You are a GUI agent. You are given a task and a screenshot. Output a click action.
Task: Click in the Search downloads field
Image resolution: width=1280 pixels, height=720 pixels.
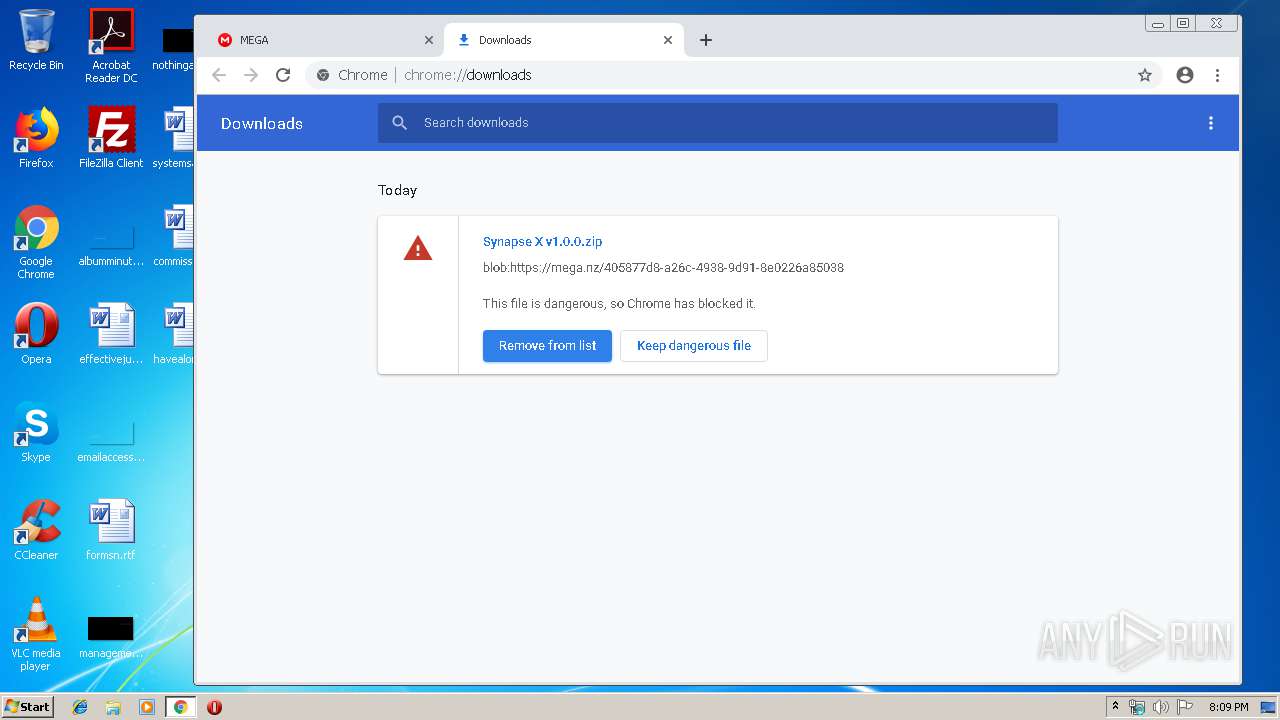[717, 123]
